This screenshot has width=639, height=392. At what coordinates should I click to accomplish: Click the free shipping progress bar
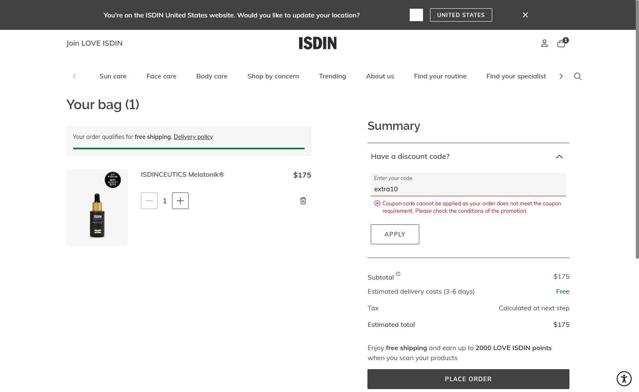(189, 148)
